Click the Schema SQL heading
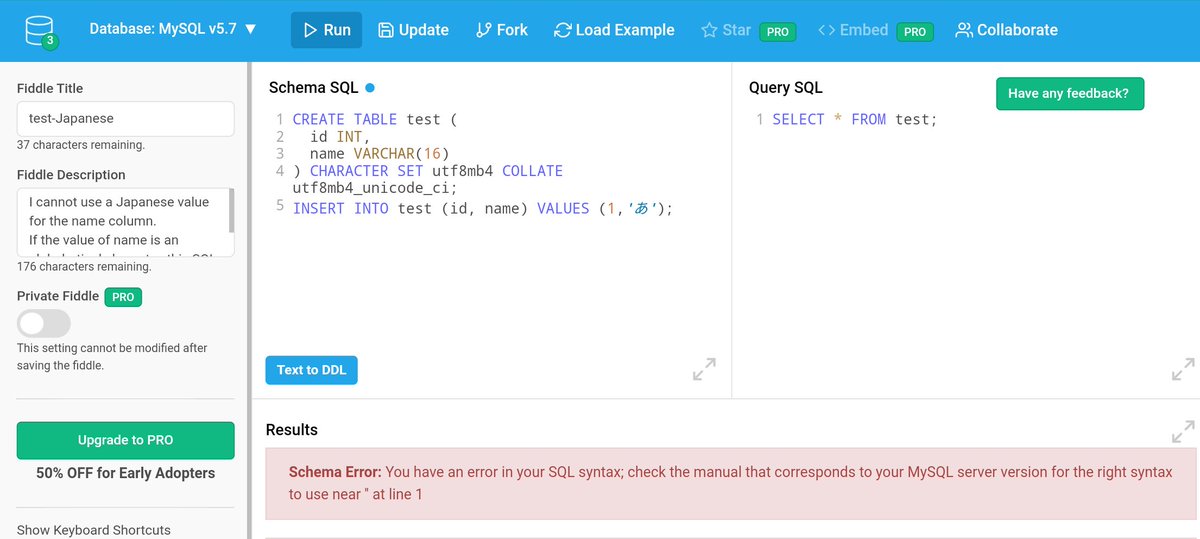This screenshot has height=539, width=1200. pyautogui.click(x=313, y=88)
